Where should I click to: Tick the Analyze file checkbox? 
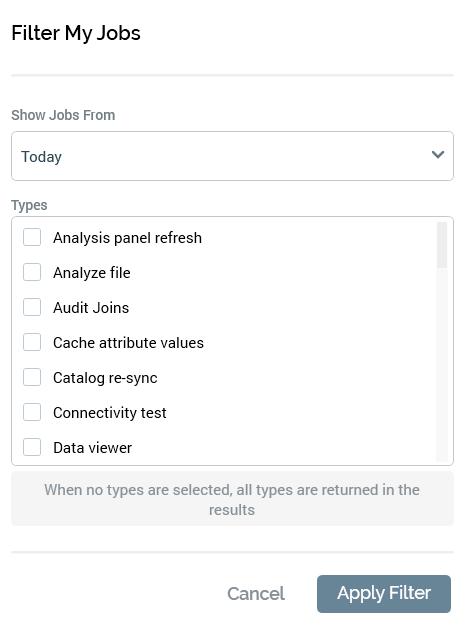[x=32, y=272]
